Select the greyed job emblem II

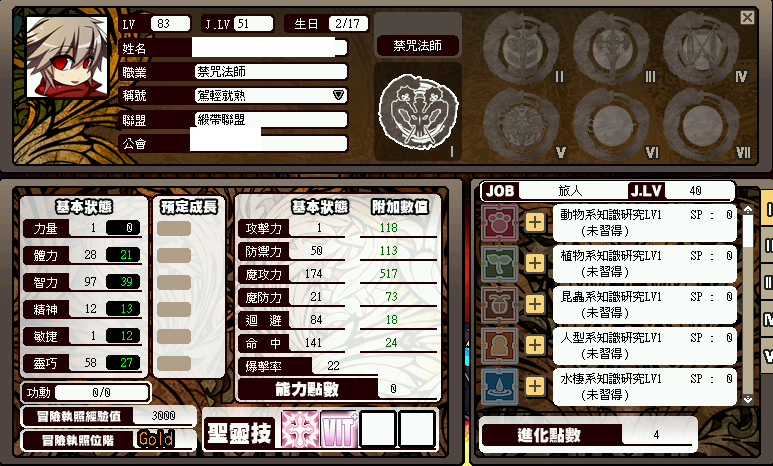[521, 48]
